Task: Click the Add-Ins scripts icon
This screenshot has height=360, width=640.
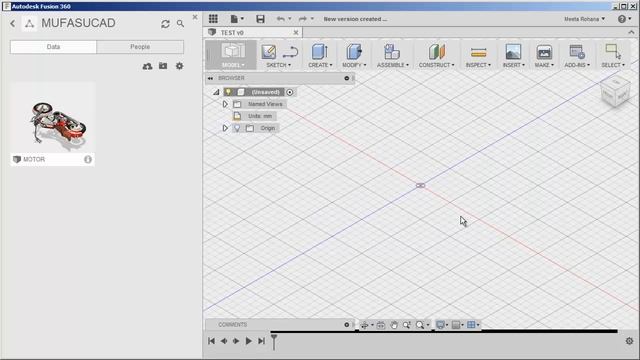Action: pyautogui.click(x=577, y=52)
